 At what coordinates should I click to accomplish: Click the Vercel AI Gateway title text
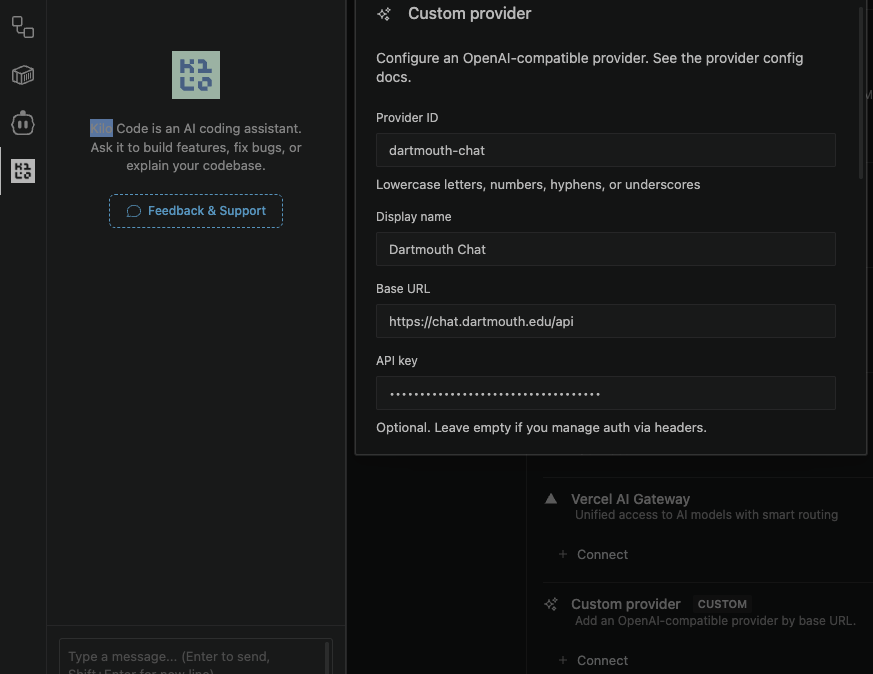pos(630,499)
